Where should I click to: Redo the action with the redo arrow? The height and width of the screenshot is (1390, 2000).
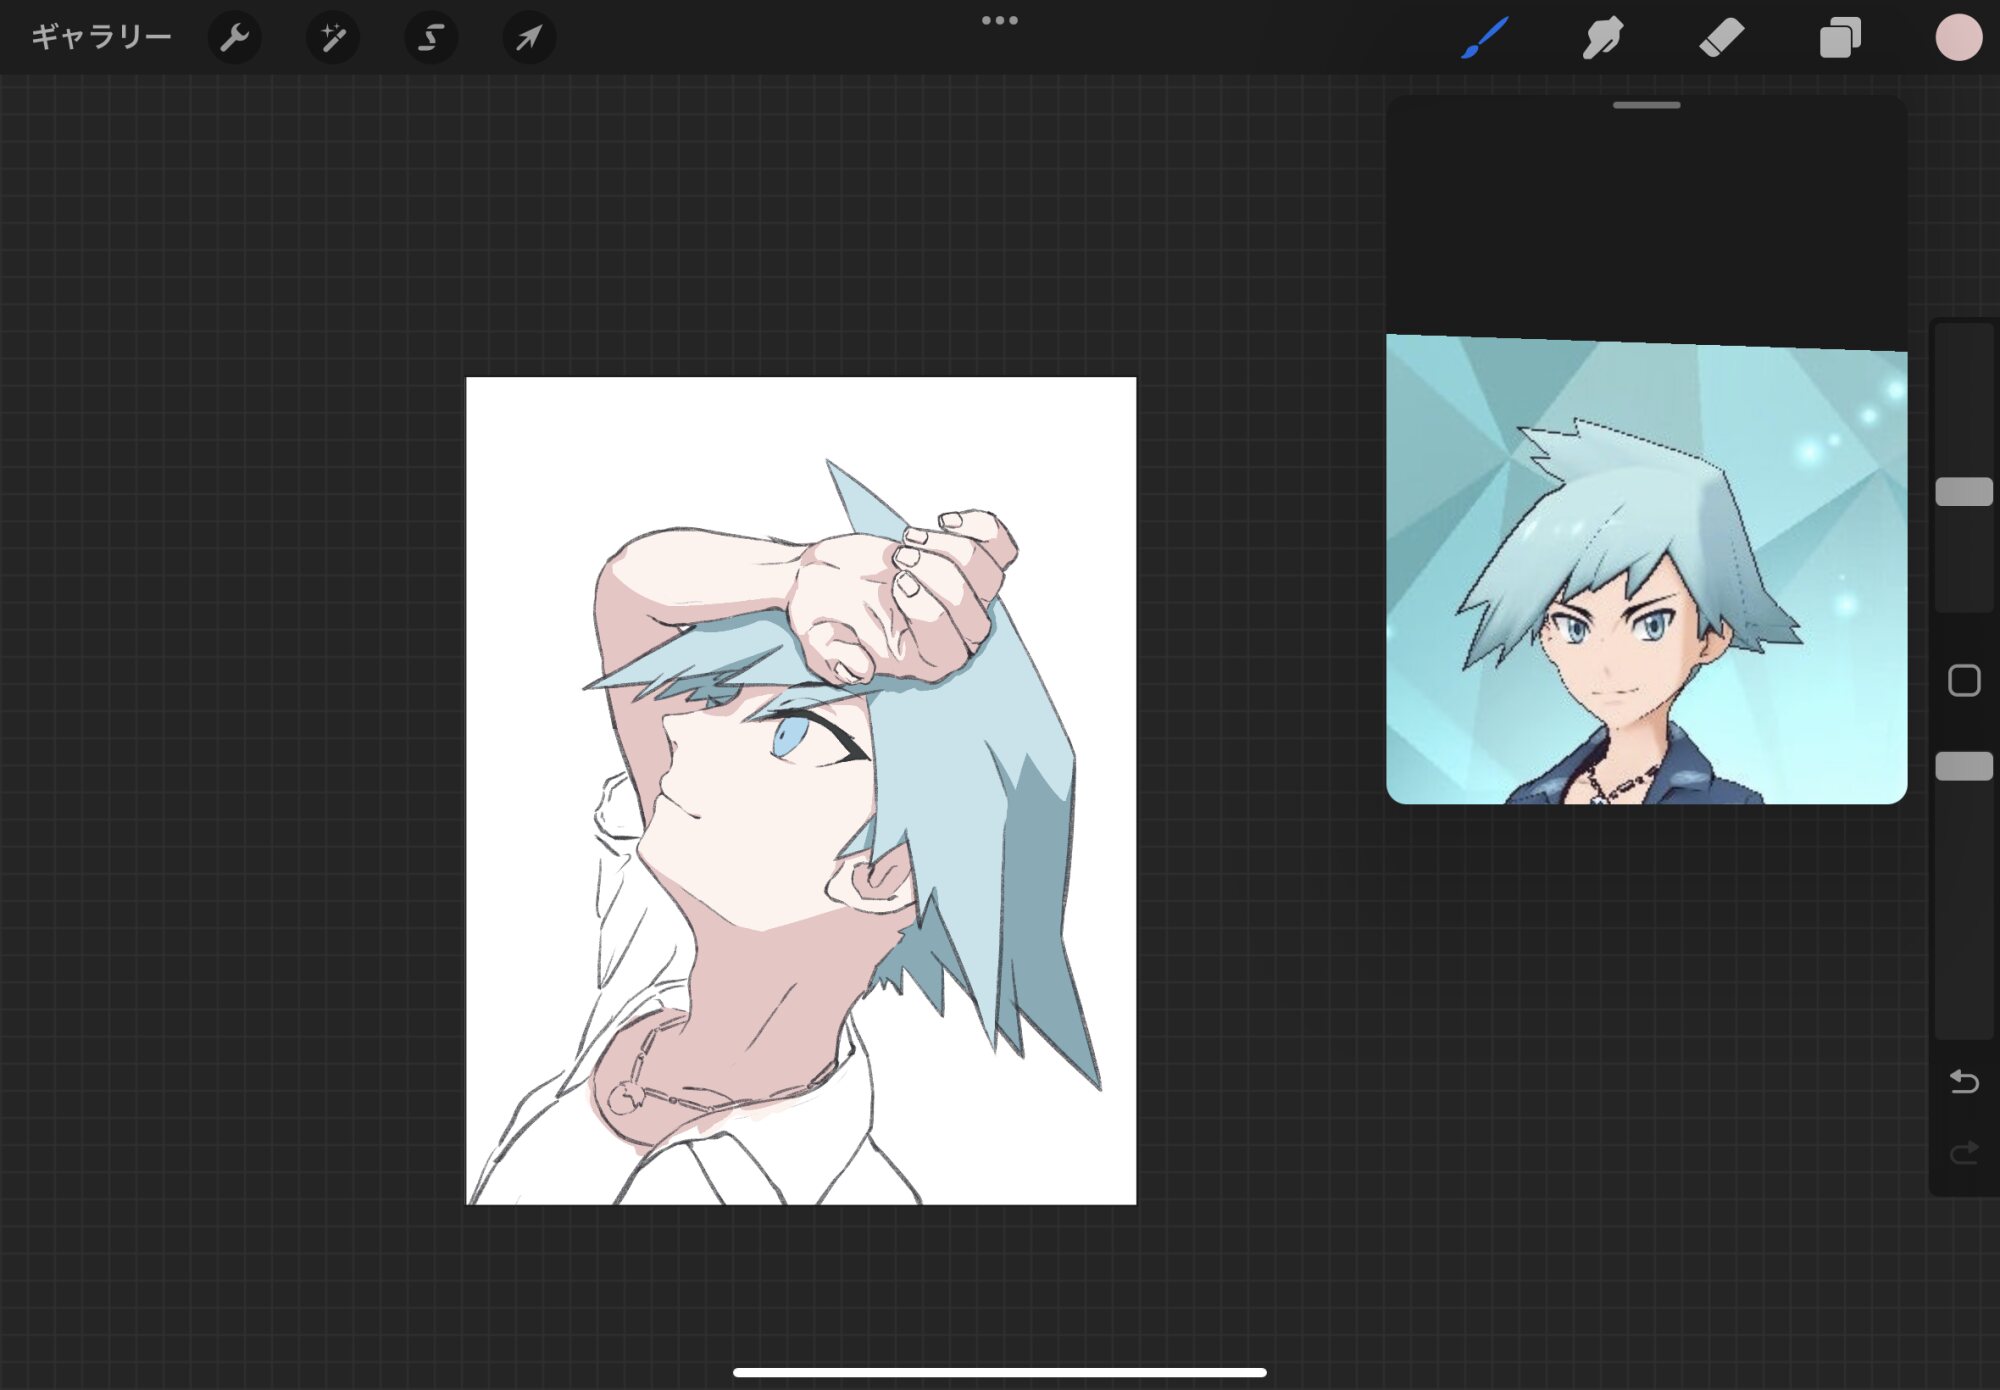pos(1964,1153)
